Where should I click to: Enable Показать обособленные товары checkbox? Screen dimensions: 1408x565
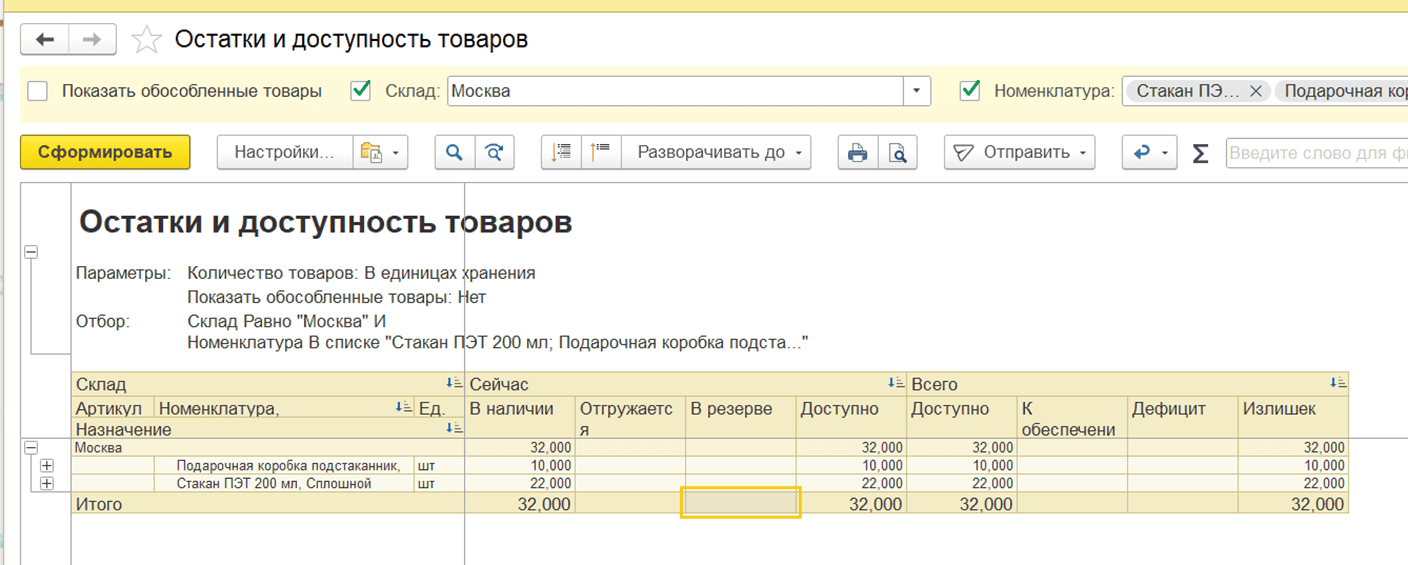click(x=38, y=91)
